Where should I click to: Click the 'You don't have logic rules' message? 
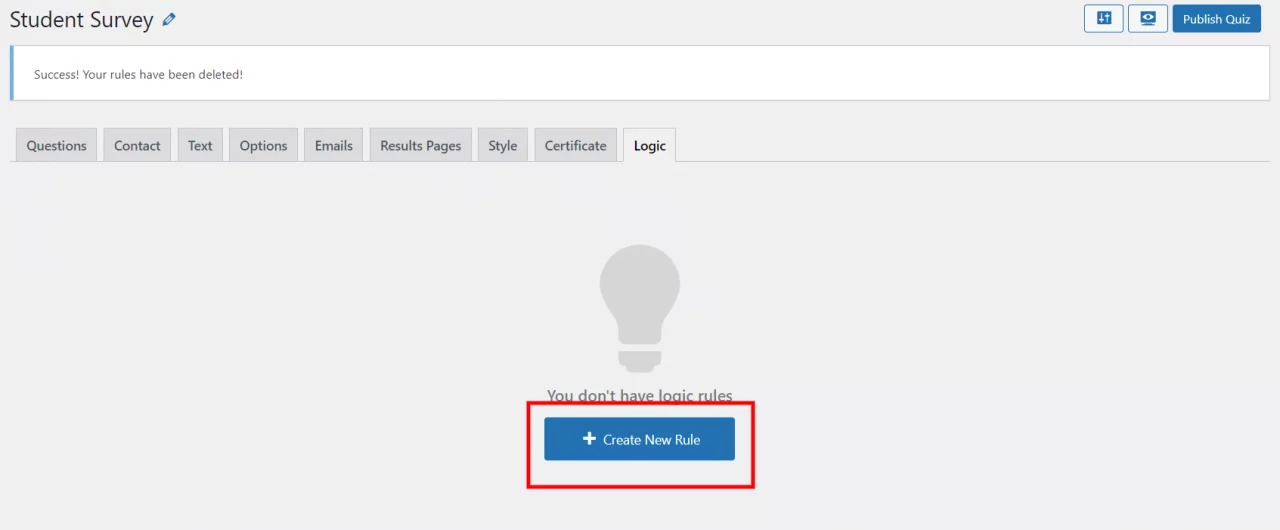pyautogui.click(x=640, y=396)
